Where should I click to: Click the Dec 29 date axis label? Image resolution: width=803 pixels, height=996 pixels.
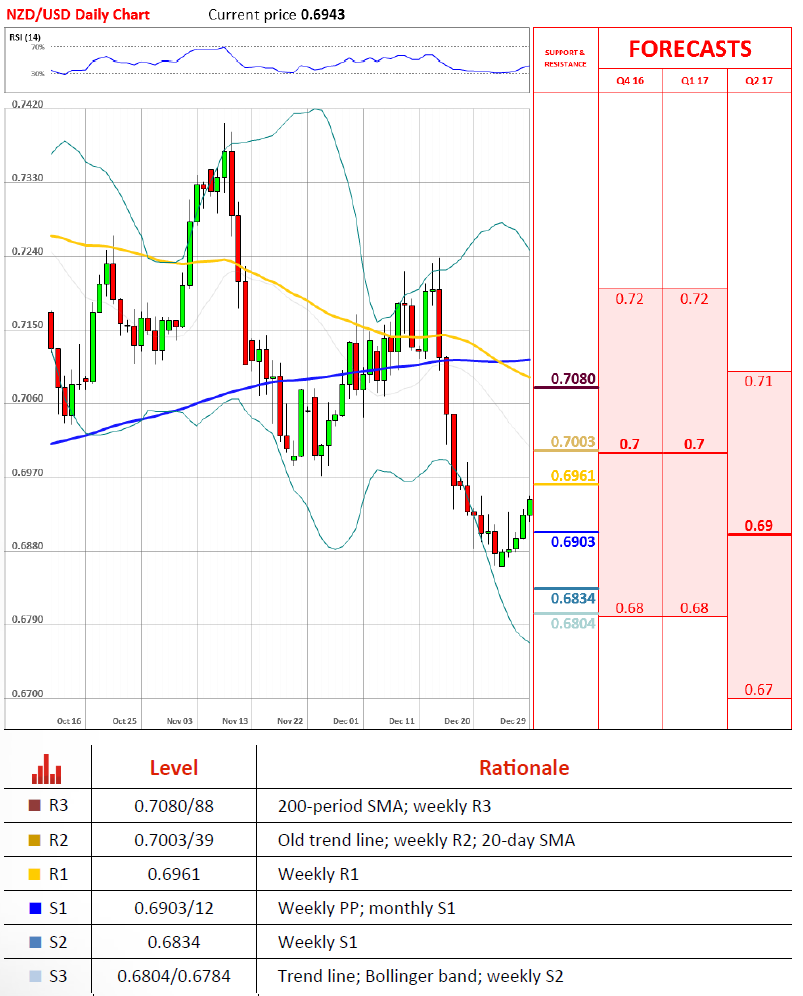pyautogui.click(x=513, y=721)
